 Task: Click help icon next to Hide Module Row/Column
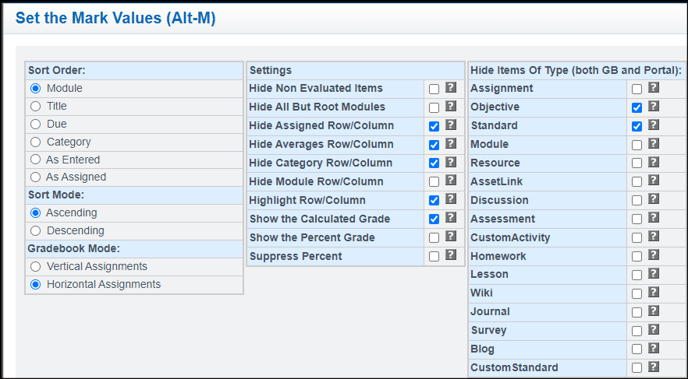coord(451,181)
